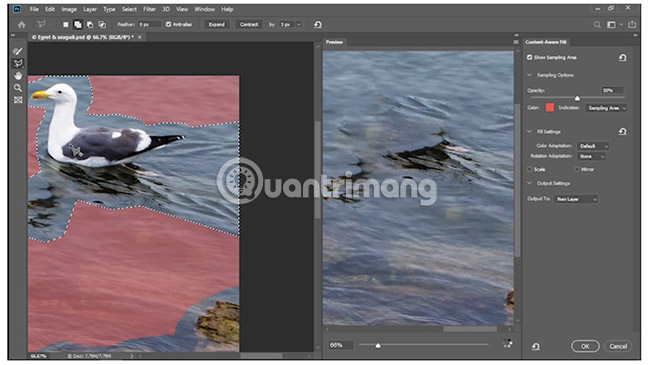The image size is (650, 365).
Task: Click the Opacity slider handle
Action: [577, 98]
